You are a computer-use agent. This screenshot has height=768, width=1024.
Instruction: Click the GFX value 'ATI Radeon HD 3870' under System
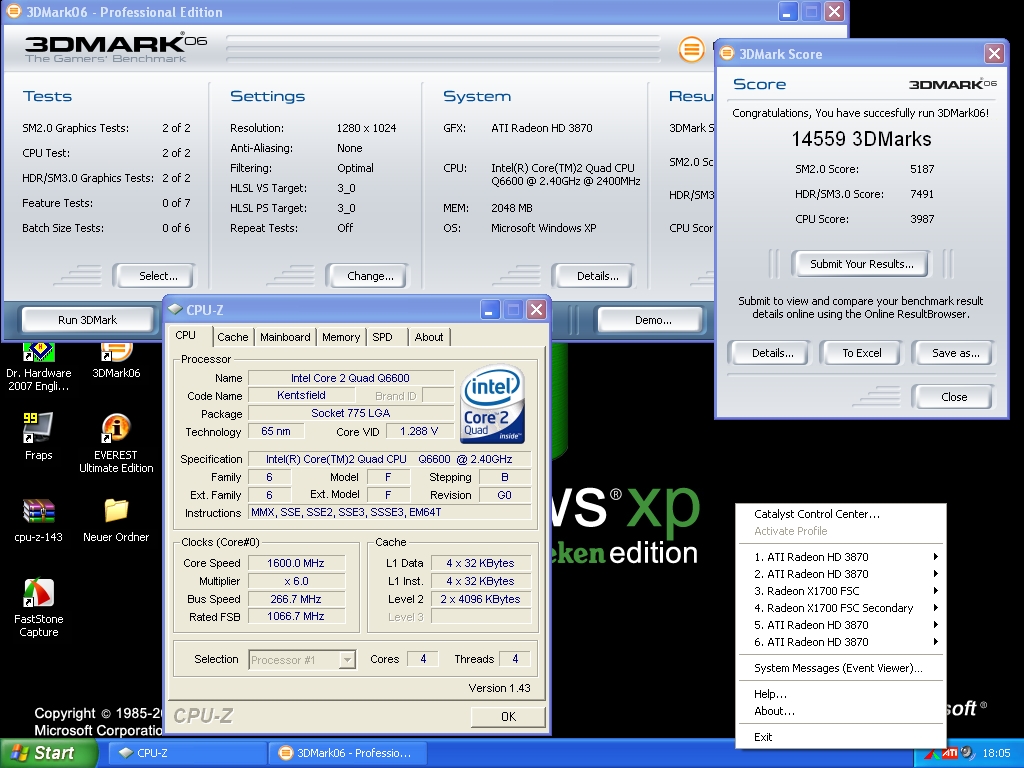click(541, 128)
